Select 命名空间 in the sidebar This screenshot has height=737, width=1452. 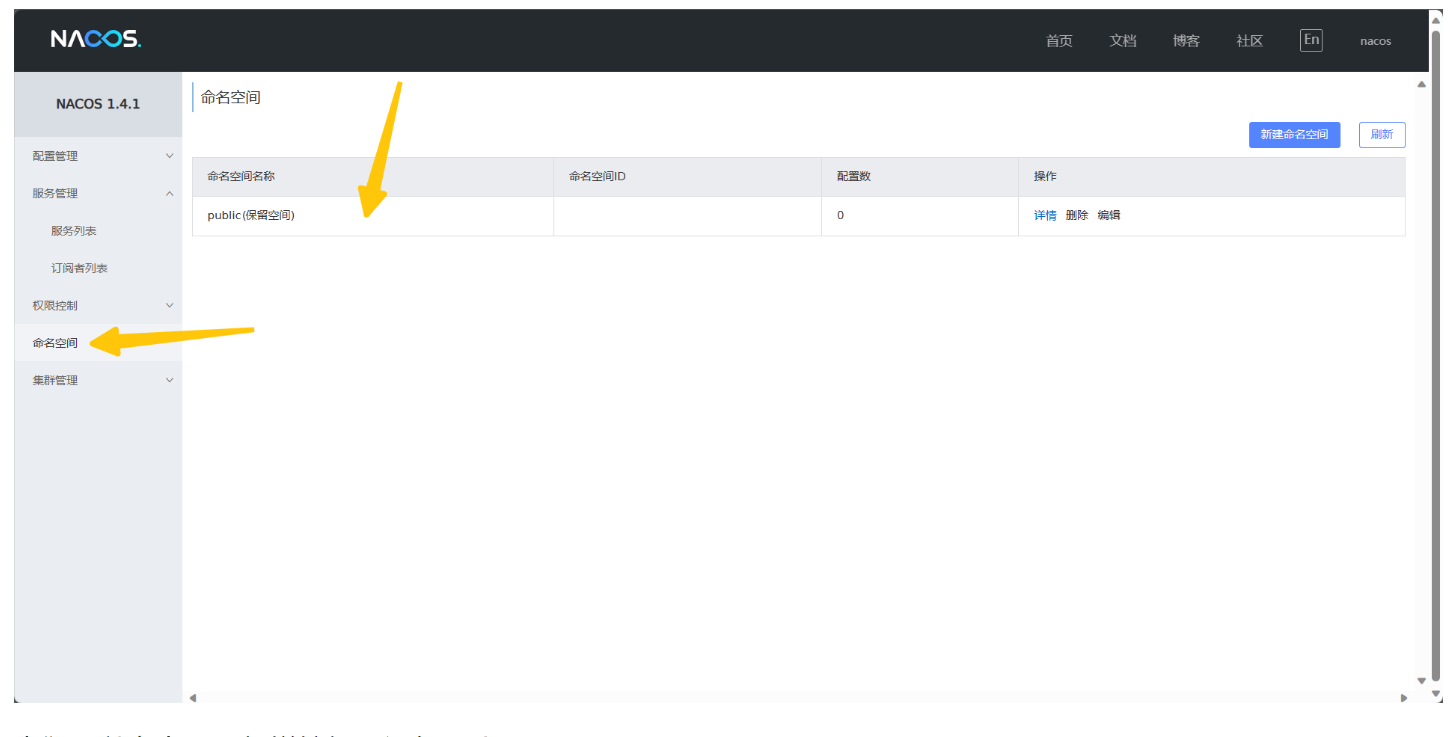(x=98, y=343)
